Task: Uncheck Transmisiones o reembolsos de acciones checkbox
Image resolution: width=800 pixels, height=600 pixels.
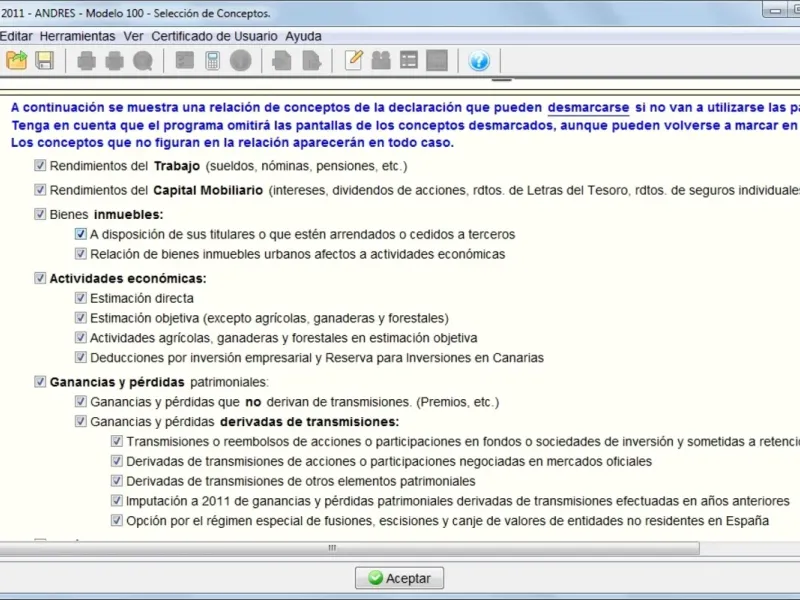Action: [117, 441]
